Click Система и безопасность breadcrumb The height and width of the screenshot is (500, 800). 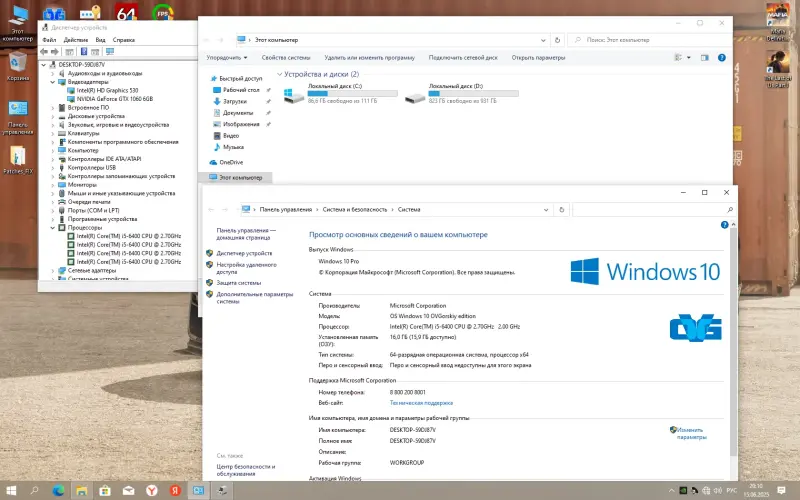tap(355, 210)
